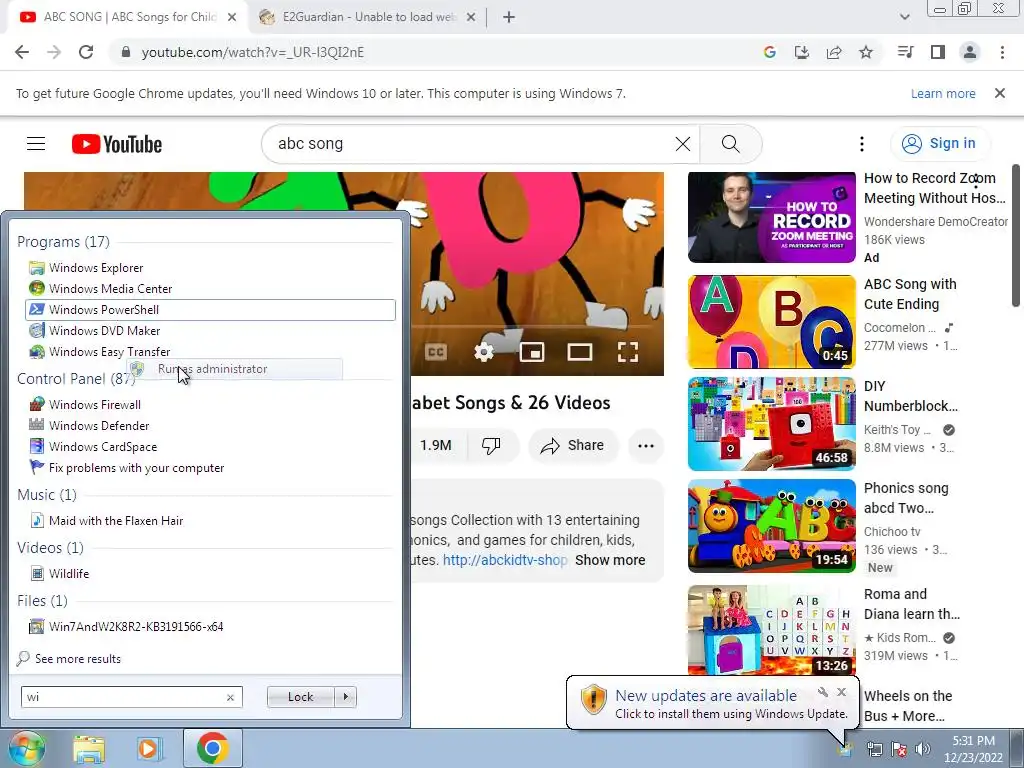Screen dimensions: 1024x768
Task: Open Chrome share page icon
Action: (x=834, y=52)
